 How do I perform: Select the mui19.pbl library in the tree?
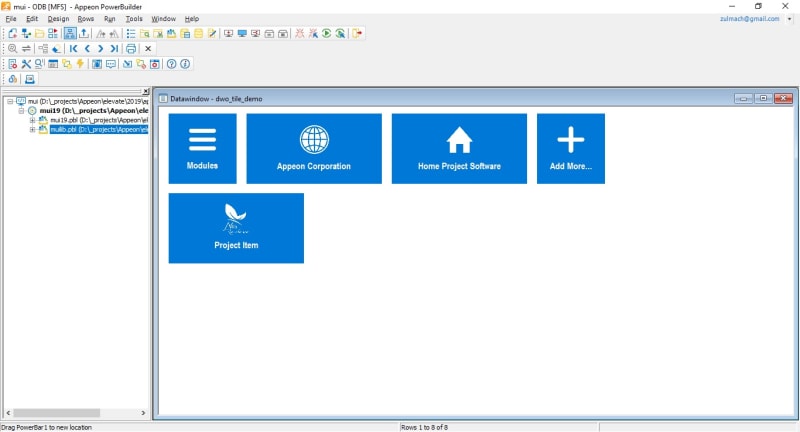pos(99,120)
